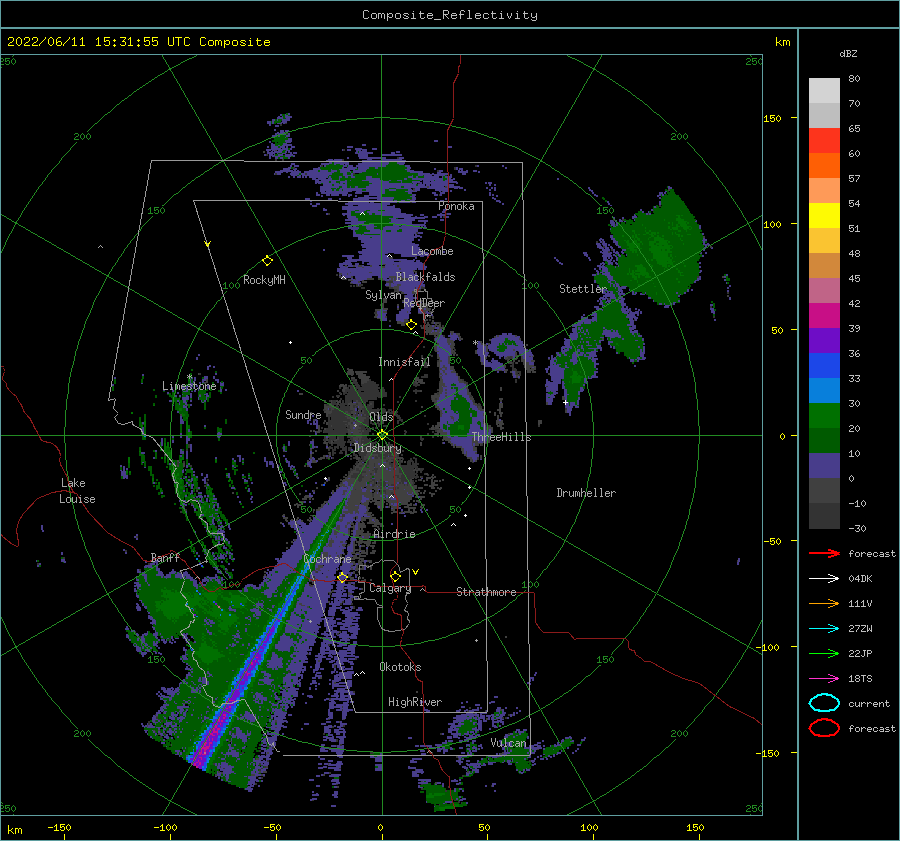Click the Ponoka town label
This screenshot has width=900, height=841.
[x=456, y=206]
